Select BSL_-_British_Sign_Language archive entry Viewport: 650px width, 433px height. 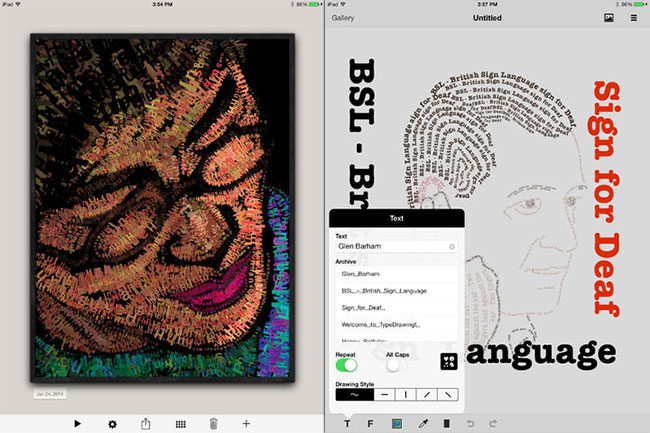[397, 291]
